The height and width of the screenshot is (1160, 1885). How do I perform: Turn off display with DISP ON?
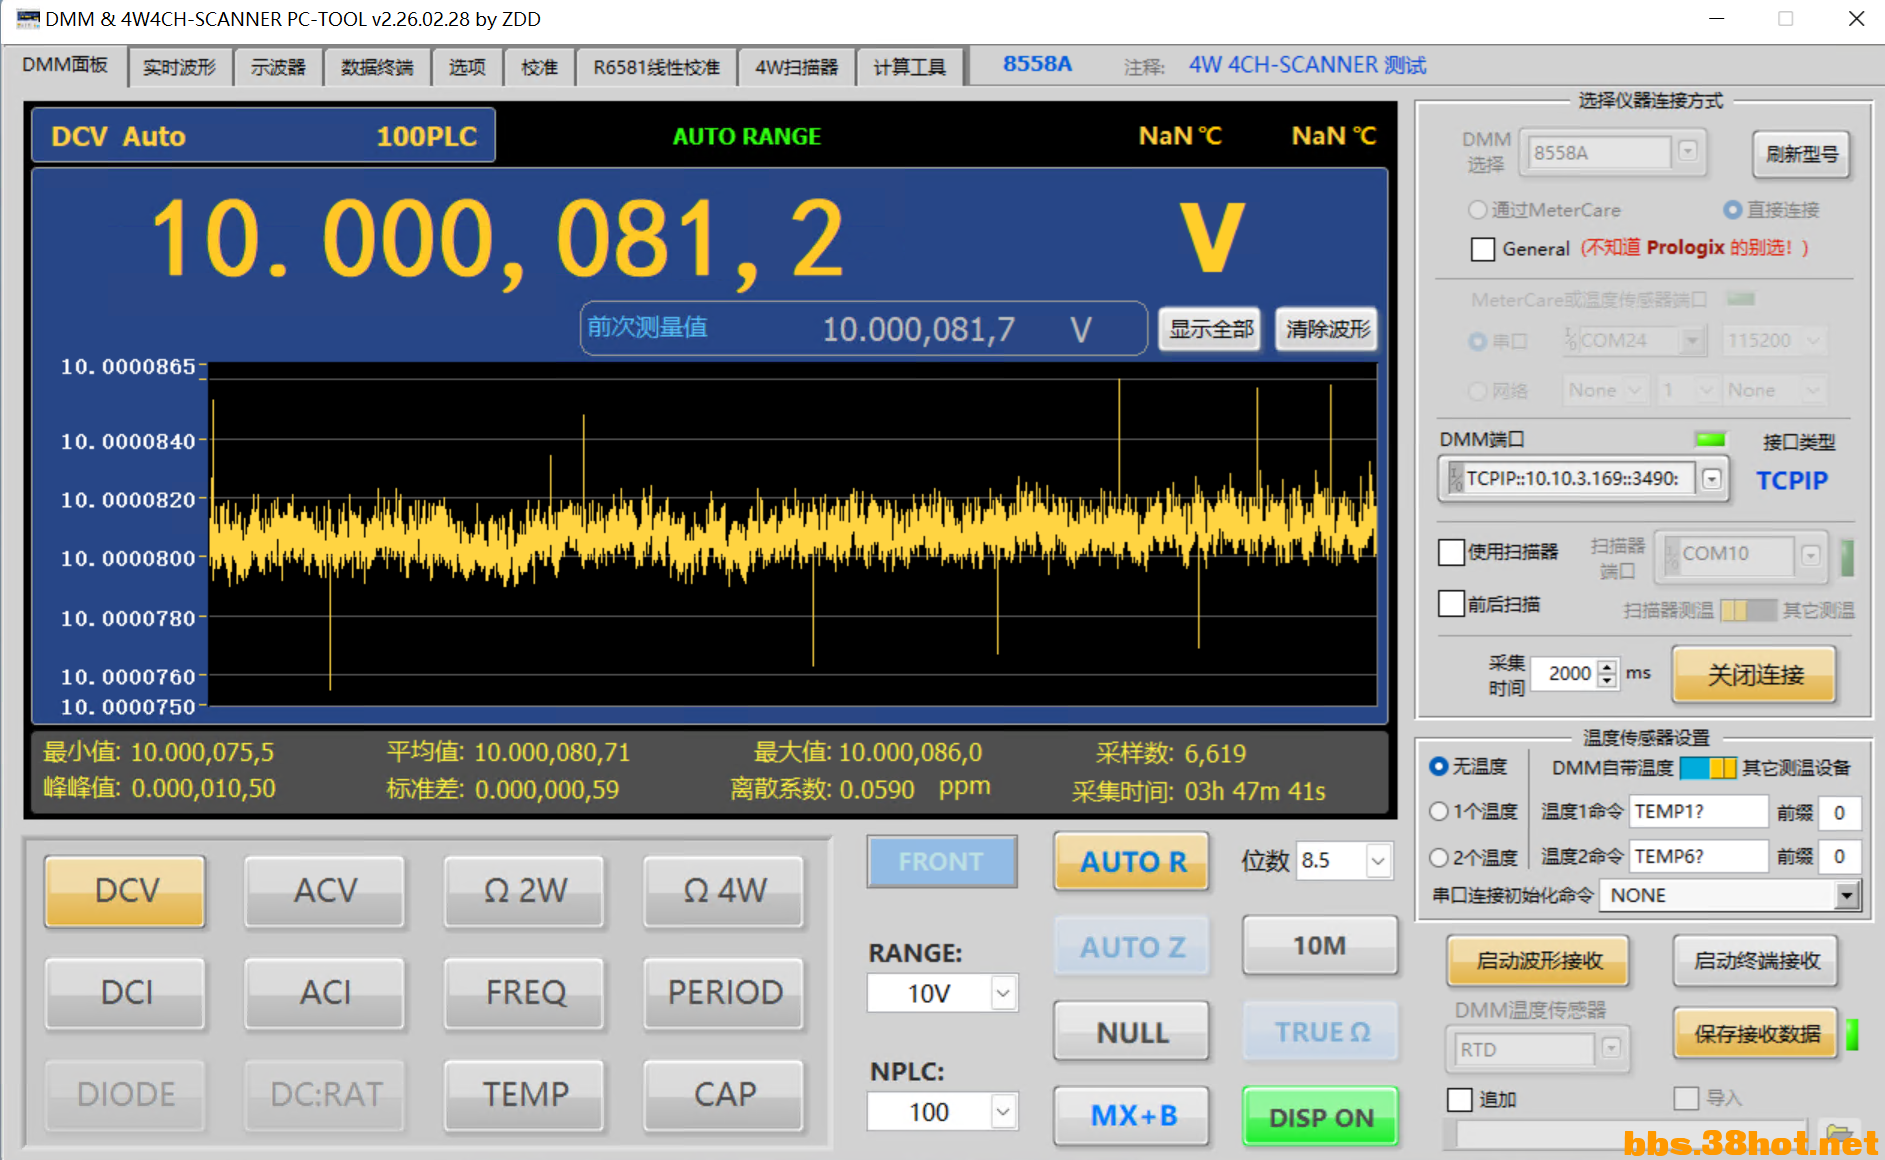click(x=1320, y=1117)
